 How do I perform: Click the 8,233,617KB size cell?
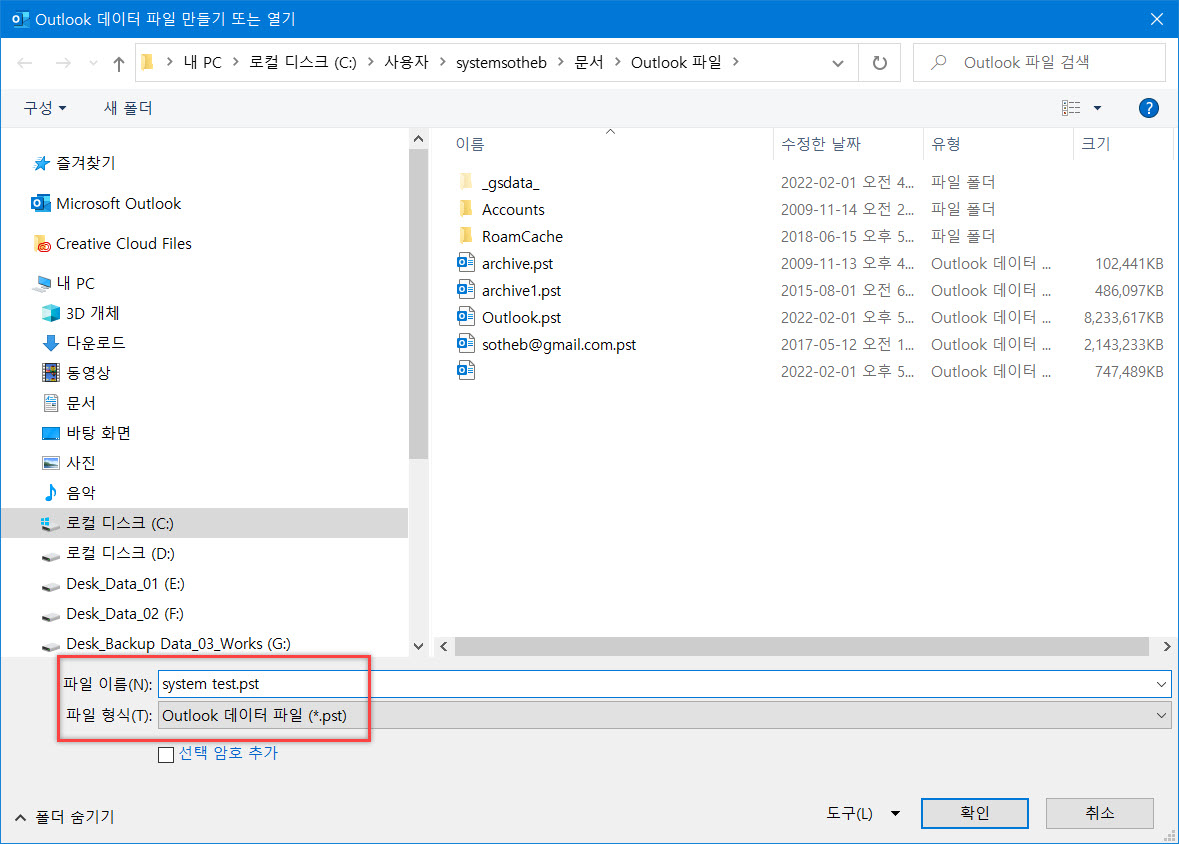1123,317
